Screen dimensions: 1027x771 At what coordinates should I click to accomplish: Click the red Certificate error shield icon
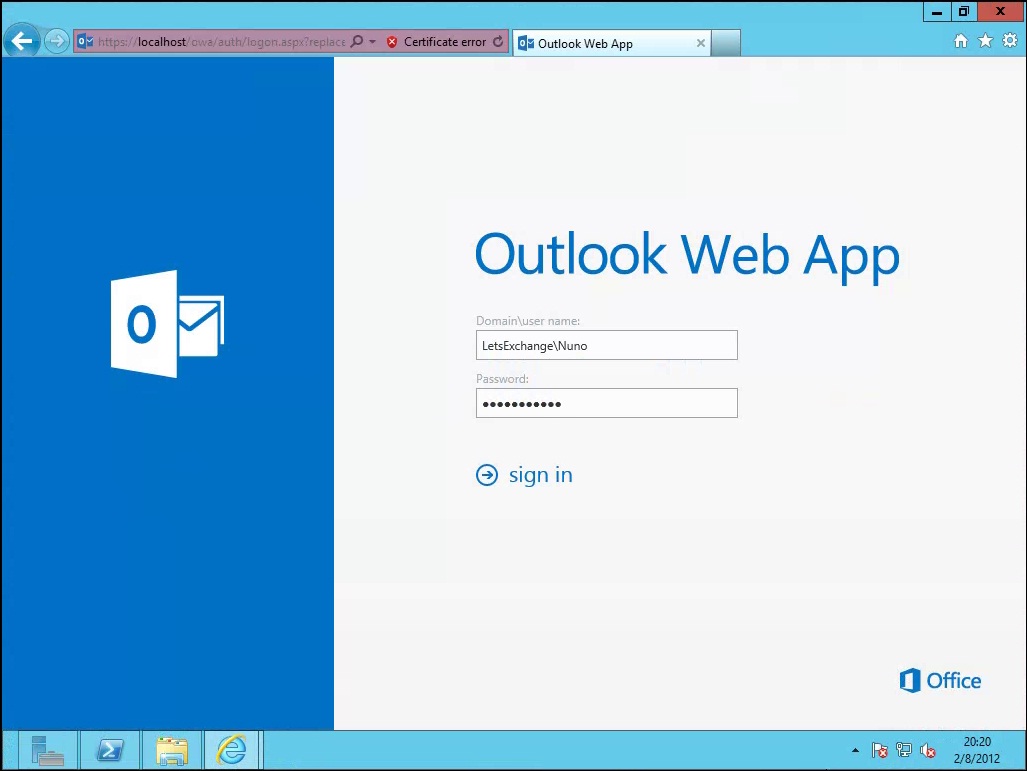pyautogui.click(x=392, y=42)
